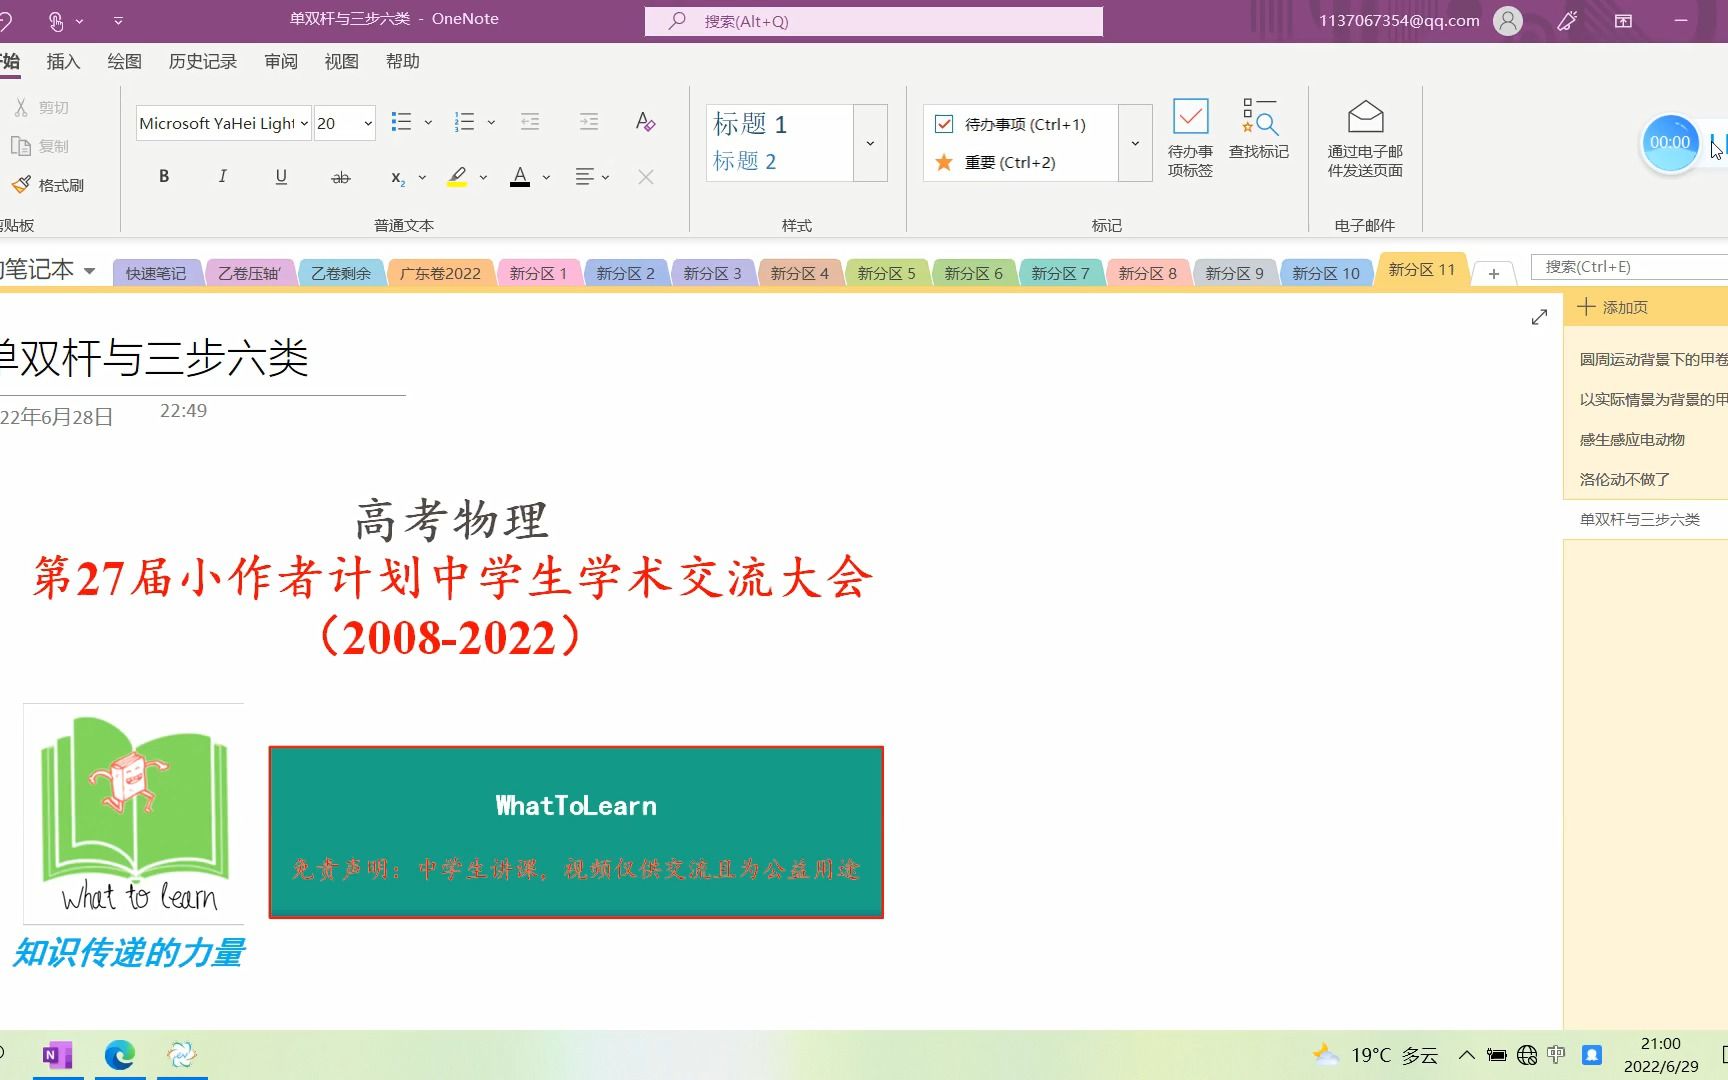Click the notebook search field
Screen dimensions: 1728x1080
tap(1630, 266)
